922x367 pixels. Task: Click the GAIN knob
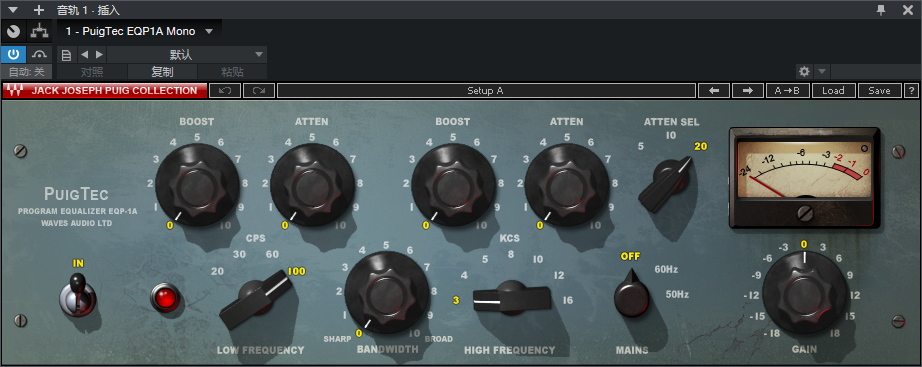pyautogui.click(x=804, y=292)
